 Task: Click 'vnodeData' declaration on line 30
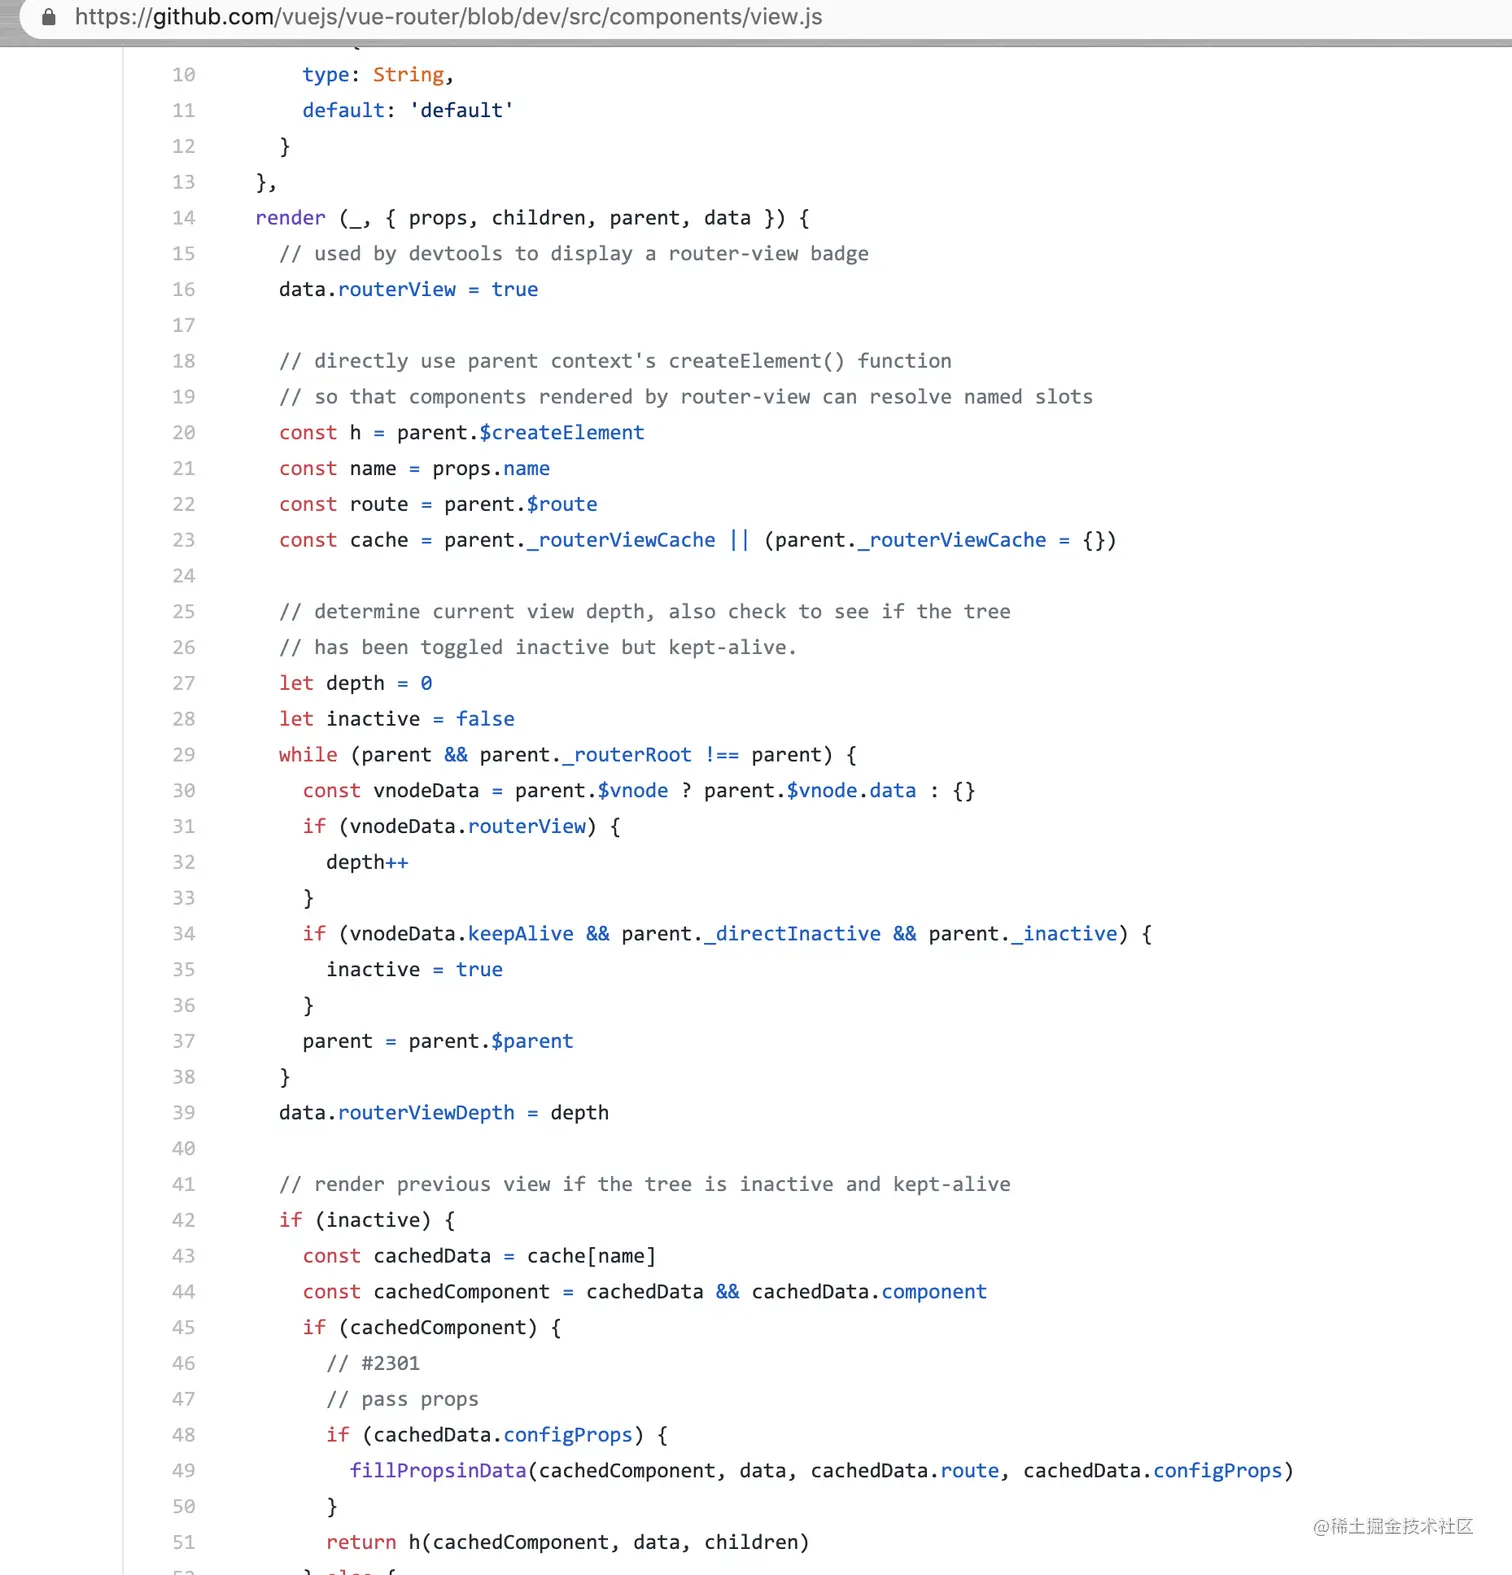(x=426, y=791)
